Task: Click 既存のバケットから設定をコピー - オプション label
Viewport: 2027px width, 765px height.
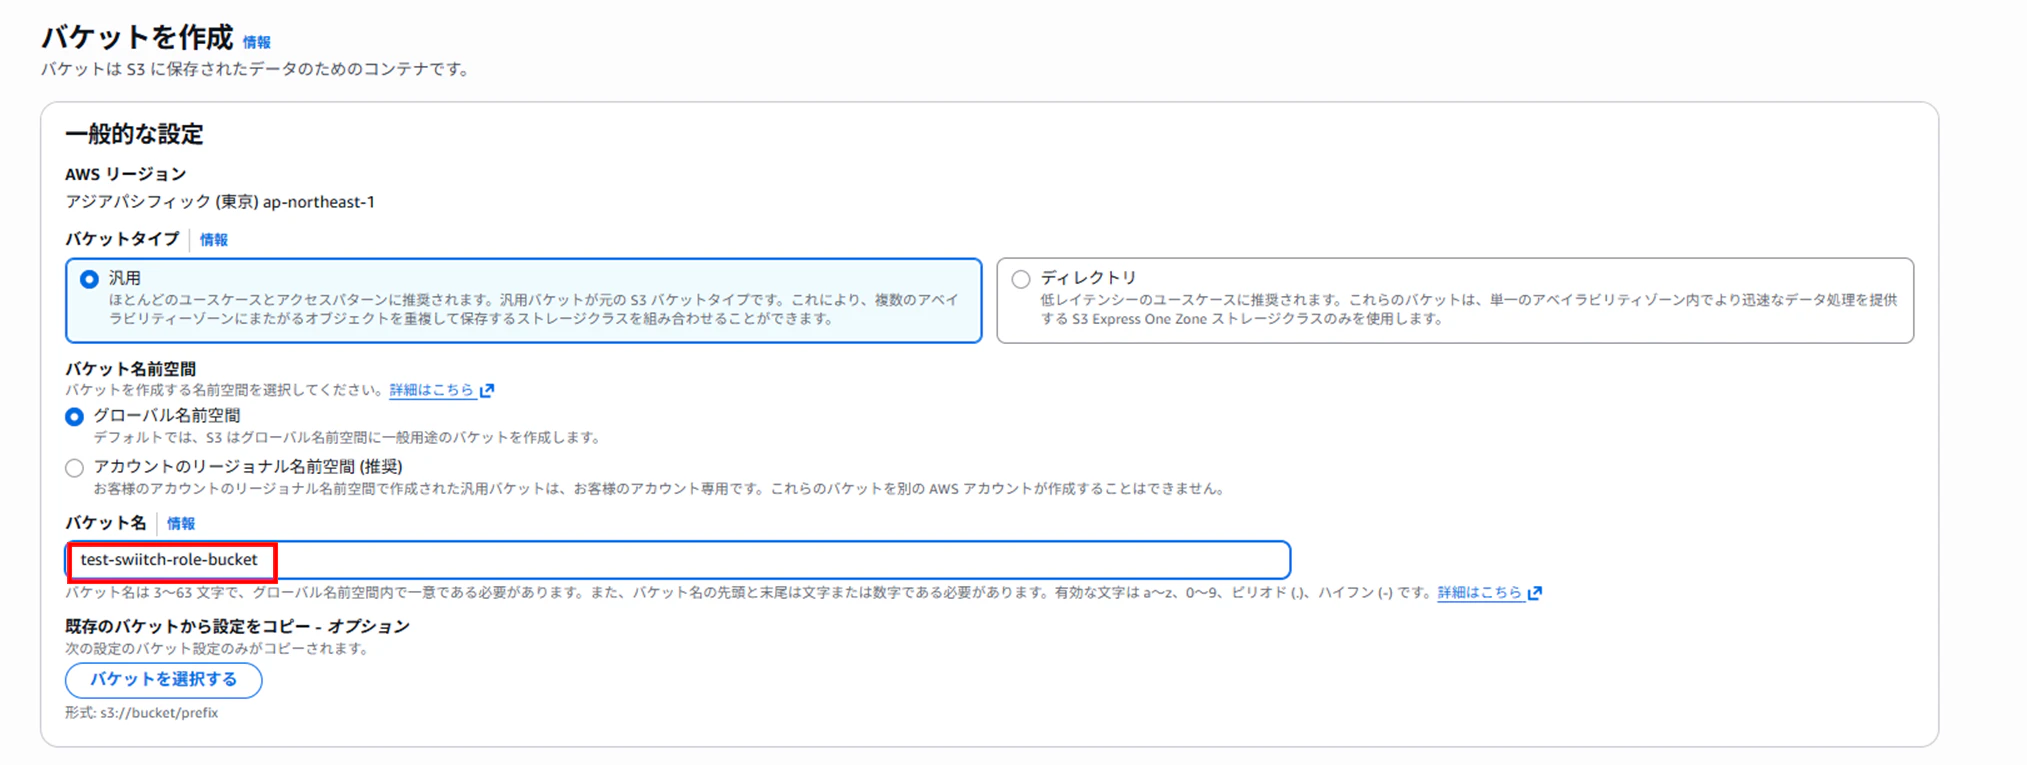Action: point(238,626)
